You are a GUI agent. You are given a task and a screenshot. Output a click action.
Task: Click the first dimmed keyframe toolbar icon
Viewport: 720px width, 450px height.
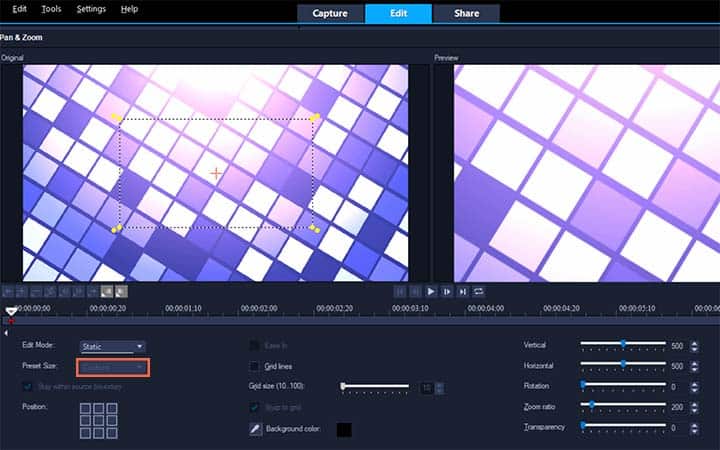(7, 292)
